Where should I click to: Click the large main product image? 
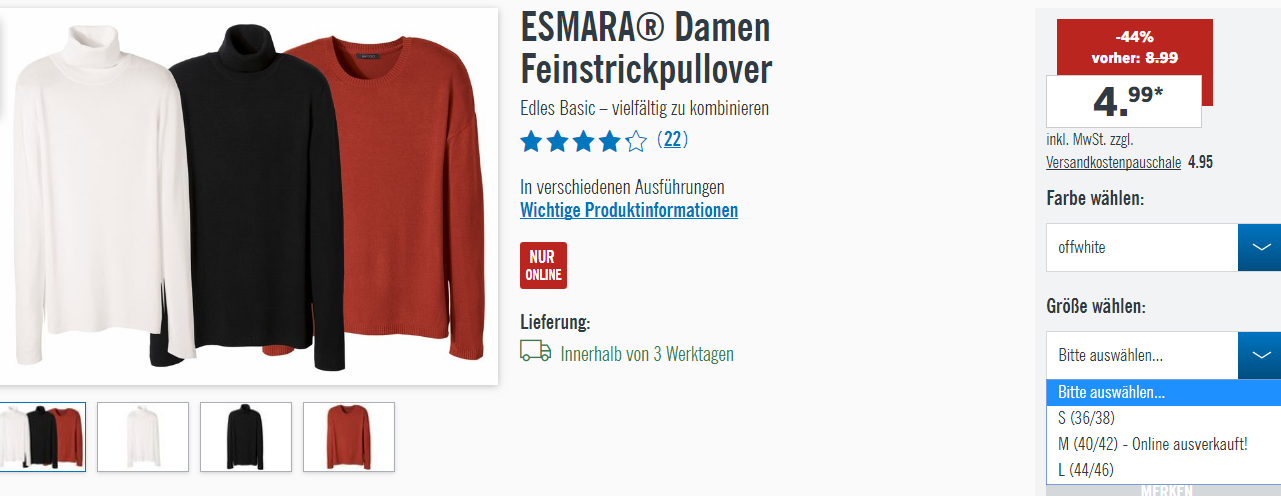pyautogui.click(x=249, y=196)
